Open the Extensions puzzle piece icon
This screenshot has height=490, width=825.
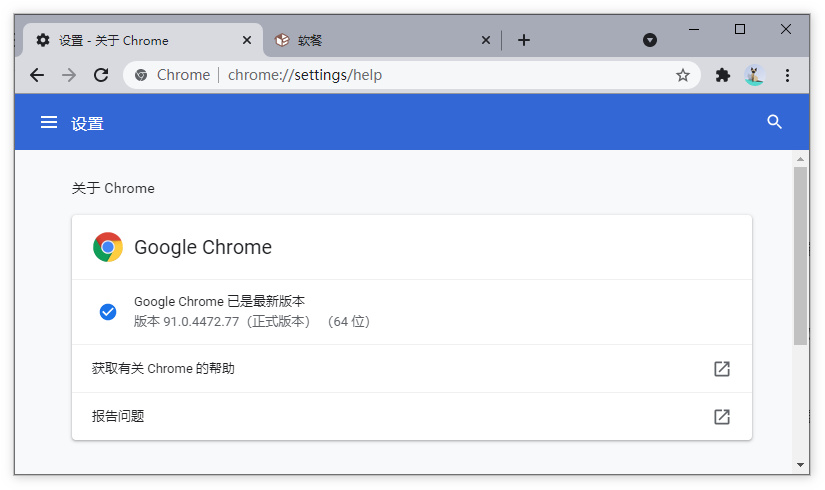723,75
